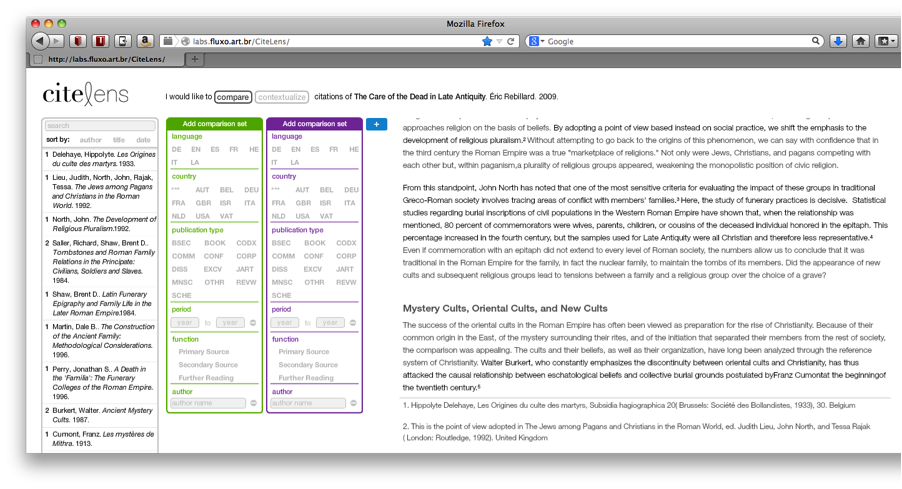The image size is (902, 489).
Task: Clear the author name in the purple set
Action: (353, 403)
